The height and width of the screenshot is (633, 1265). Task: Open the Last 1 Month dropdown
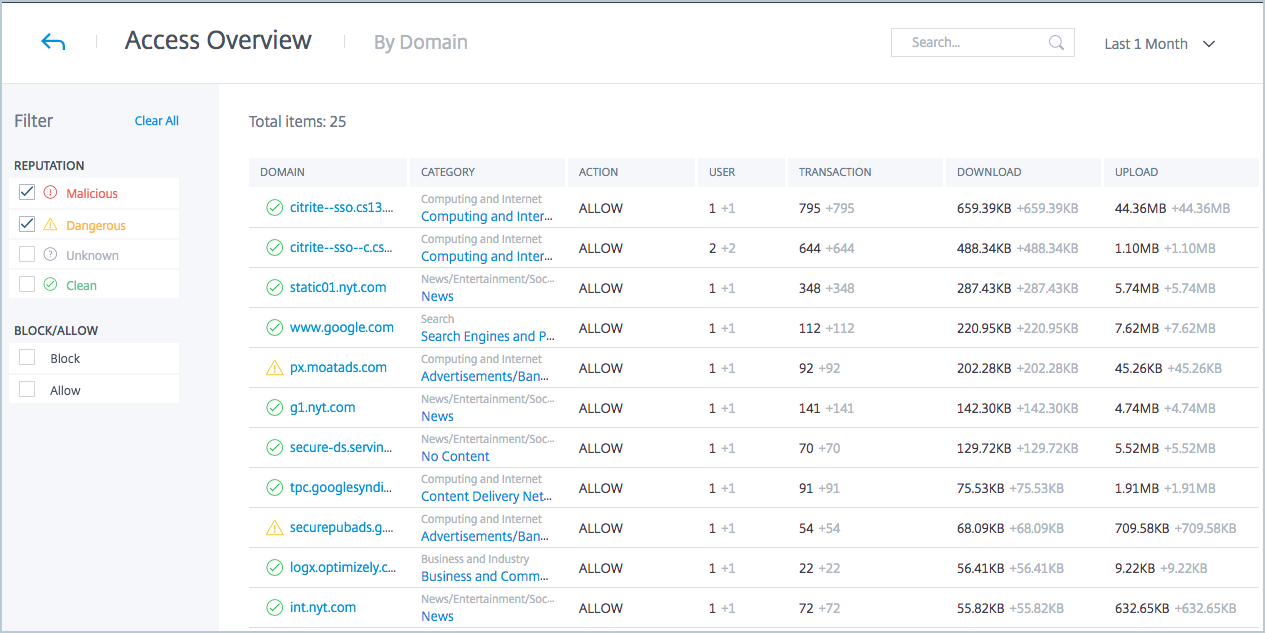point(1159,44)
